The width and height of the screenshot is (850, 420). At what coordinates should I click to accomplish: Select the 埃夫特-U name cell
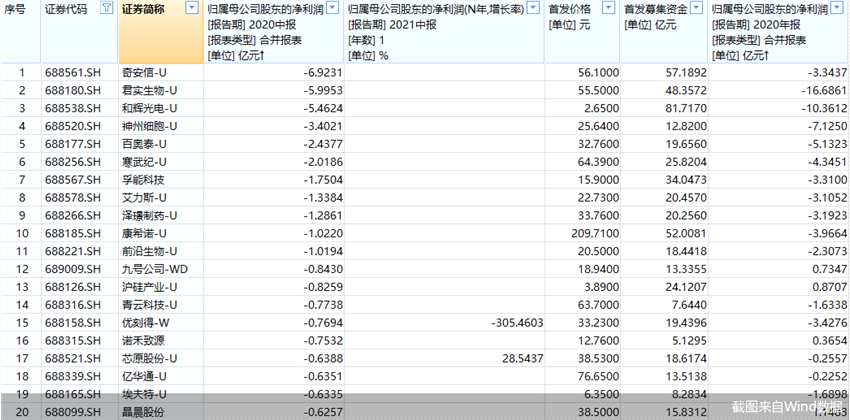coord(145,394)
